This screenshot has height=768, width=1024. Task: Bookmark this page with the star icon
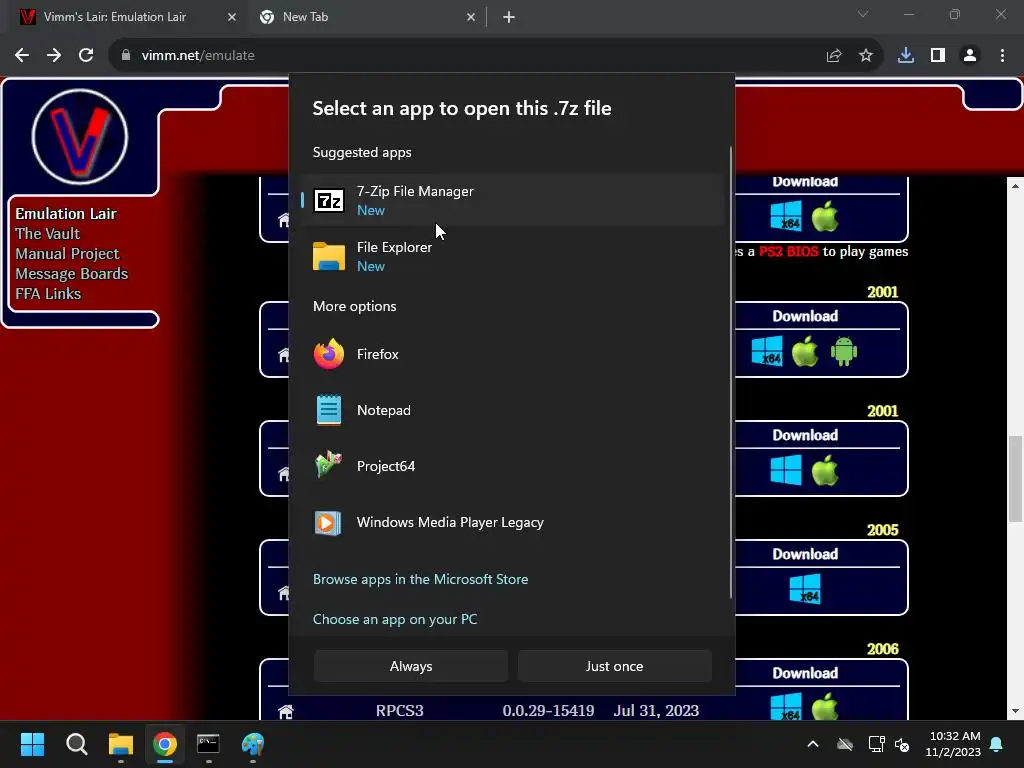866,56
